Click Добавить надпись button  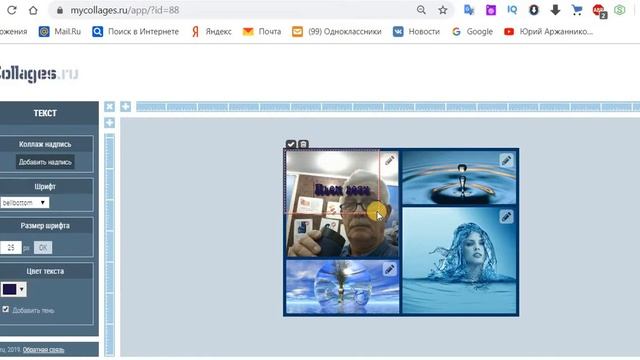coord(45,162)
